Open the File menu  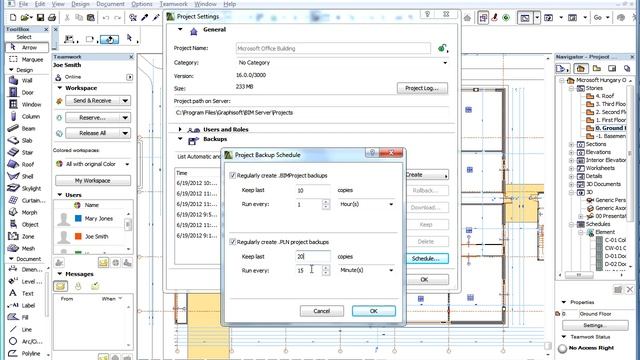pyautogui.click(x=24, y=4)
